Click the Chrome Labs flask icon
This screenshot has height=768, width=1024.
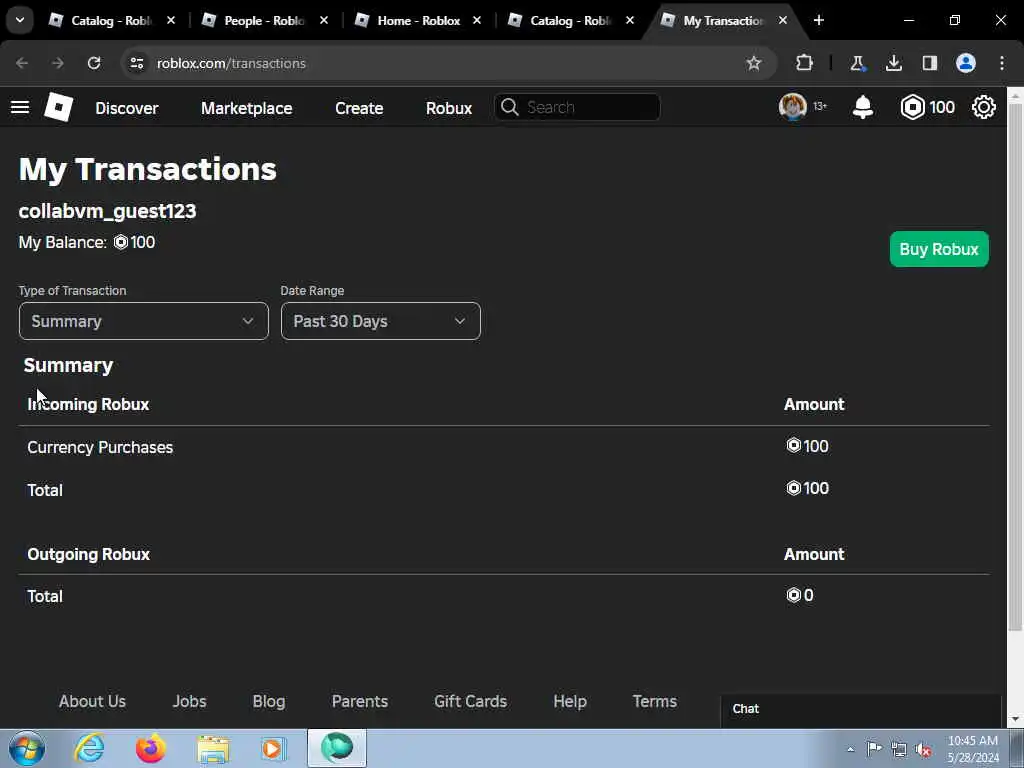(x=857, y=63)
